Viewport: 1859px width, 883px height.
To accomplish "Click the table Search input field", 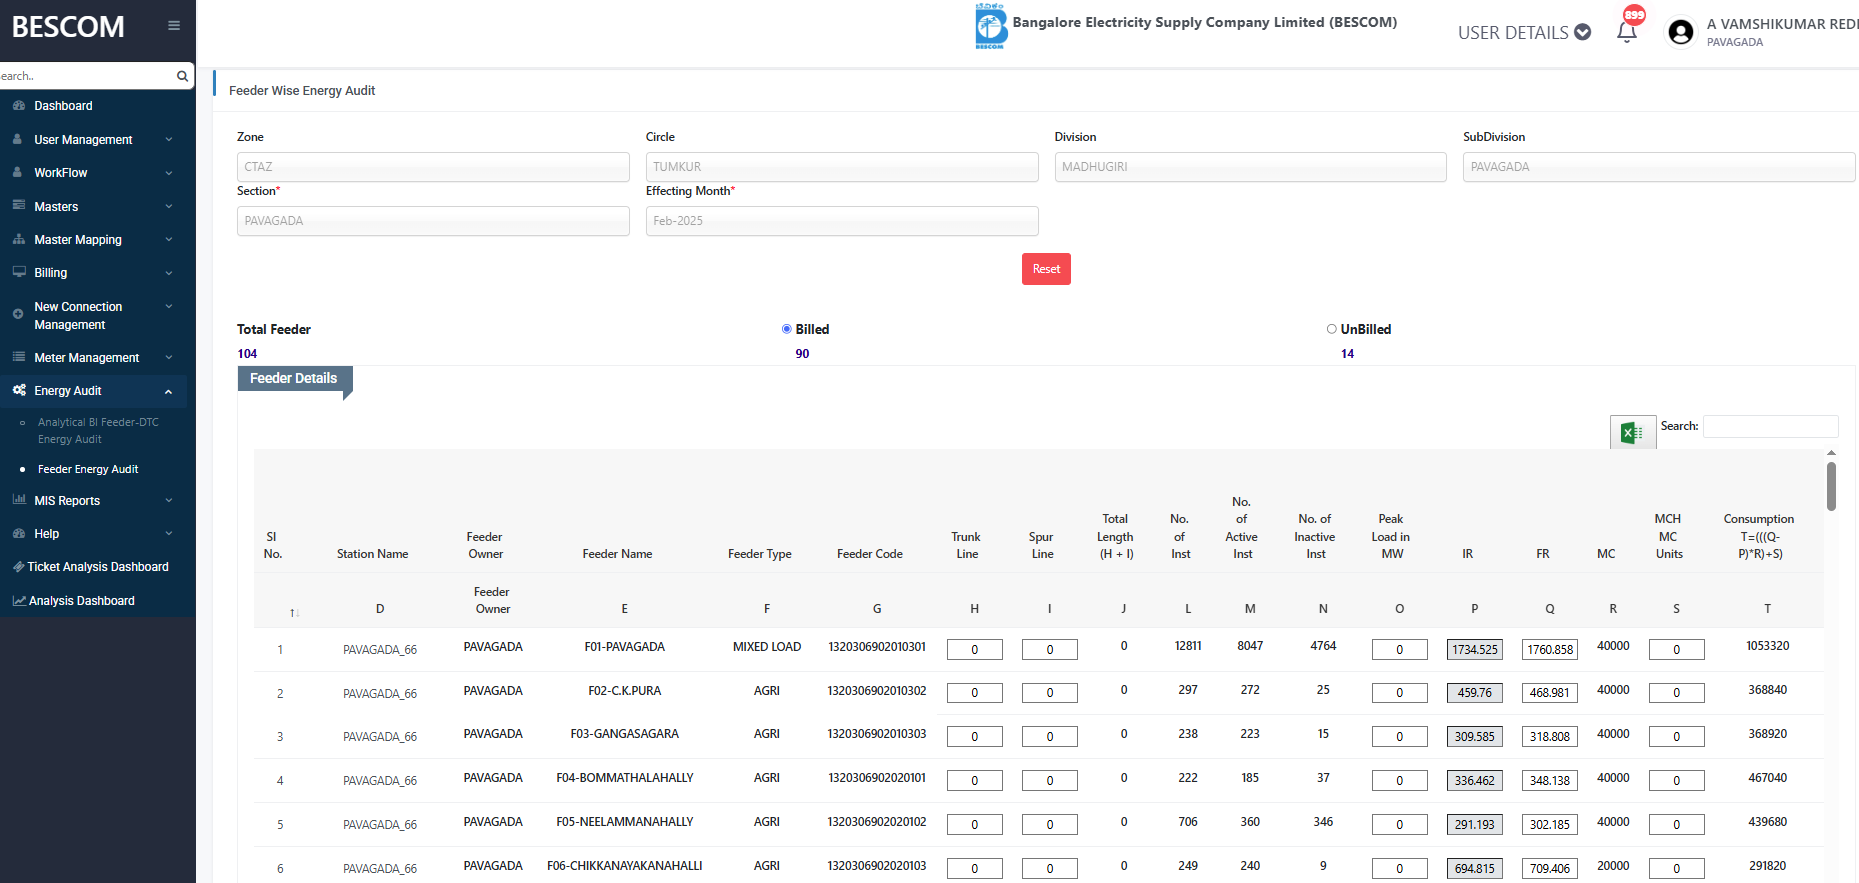I will [1771, 426].
